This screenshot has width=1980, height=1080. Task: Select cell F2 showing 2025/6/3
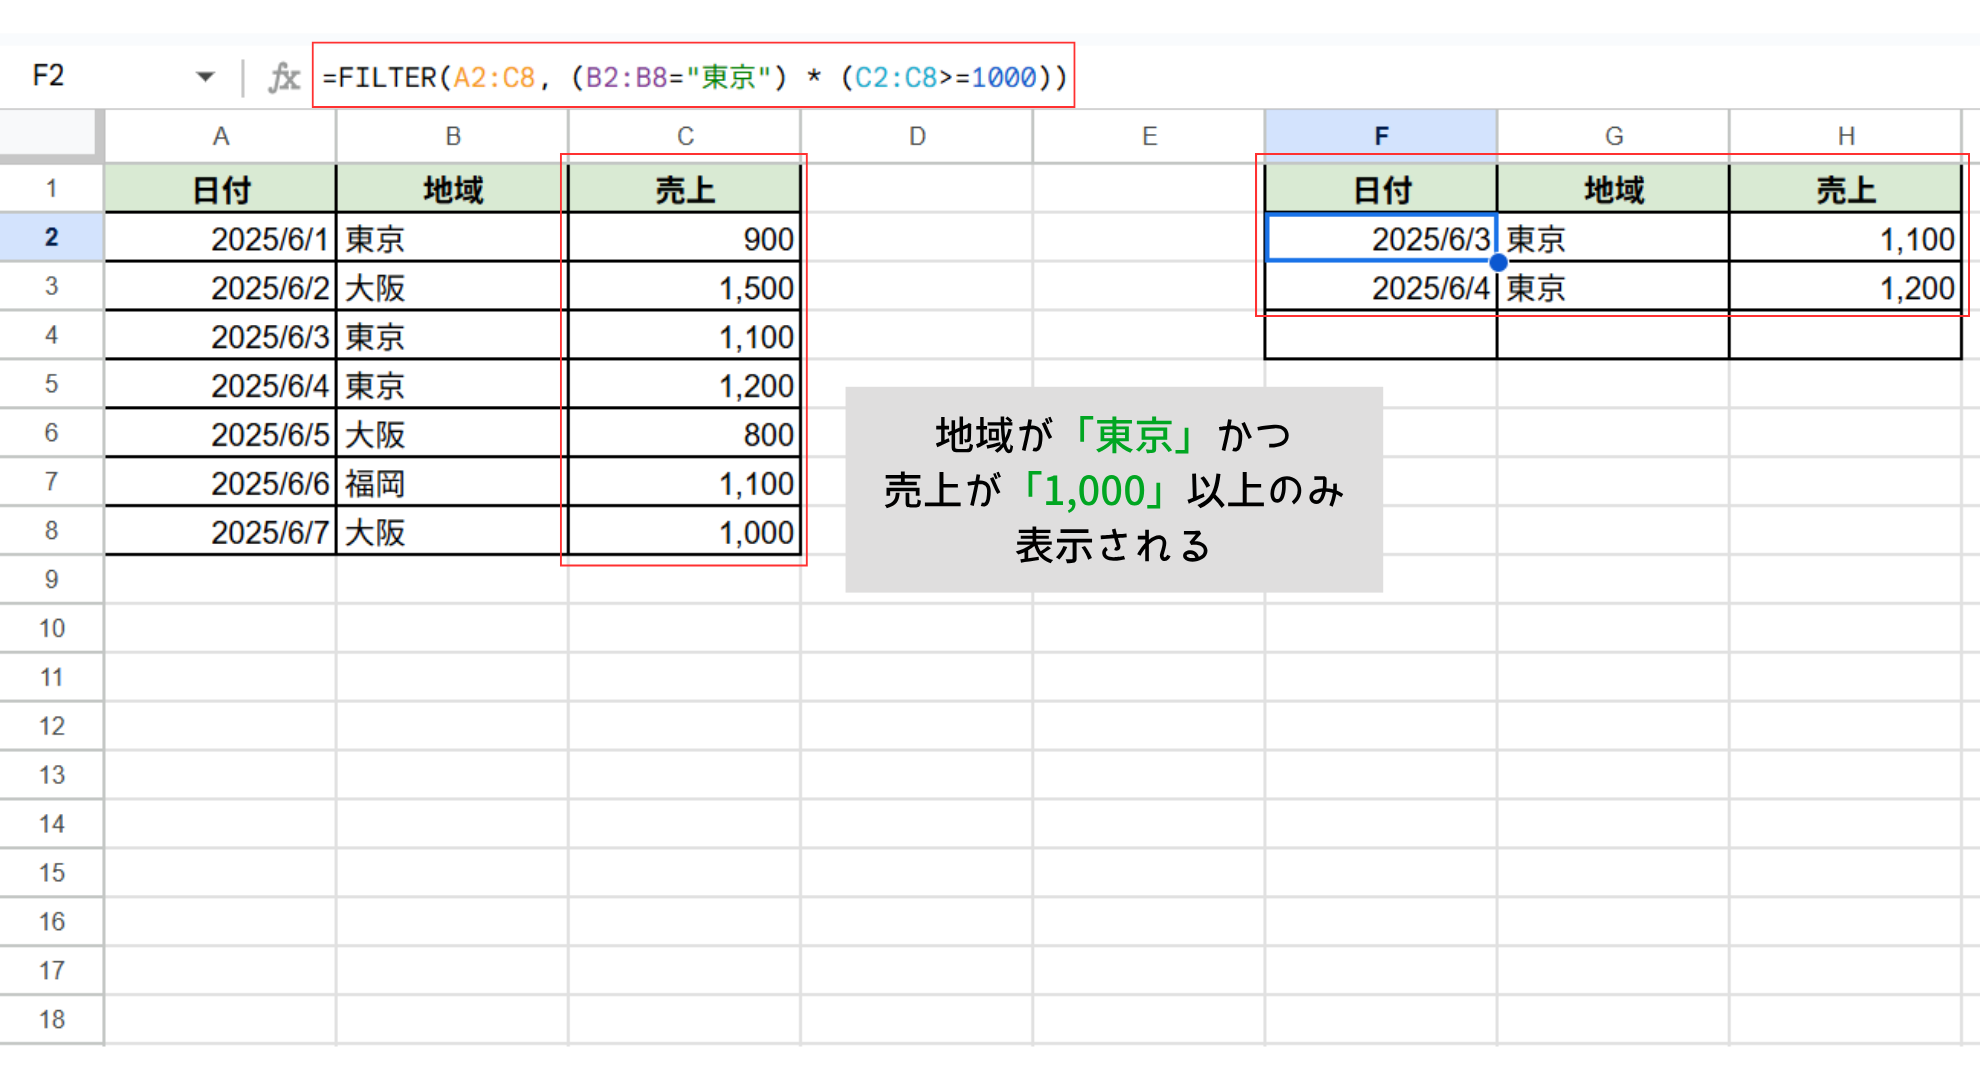pyautogui.click(x=1381, y=238)
